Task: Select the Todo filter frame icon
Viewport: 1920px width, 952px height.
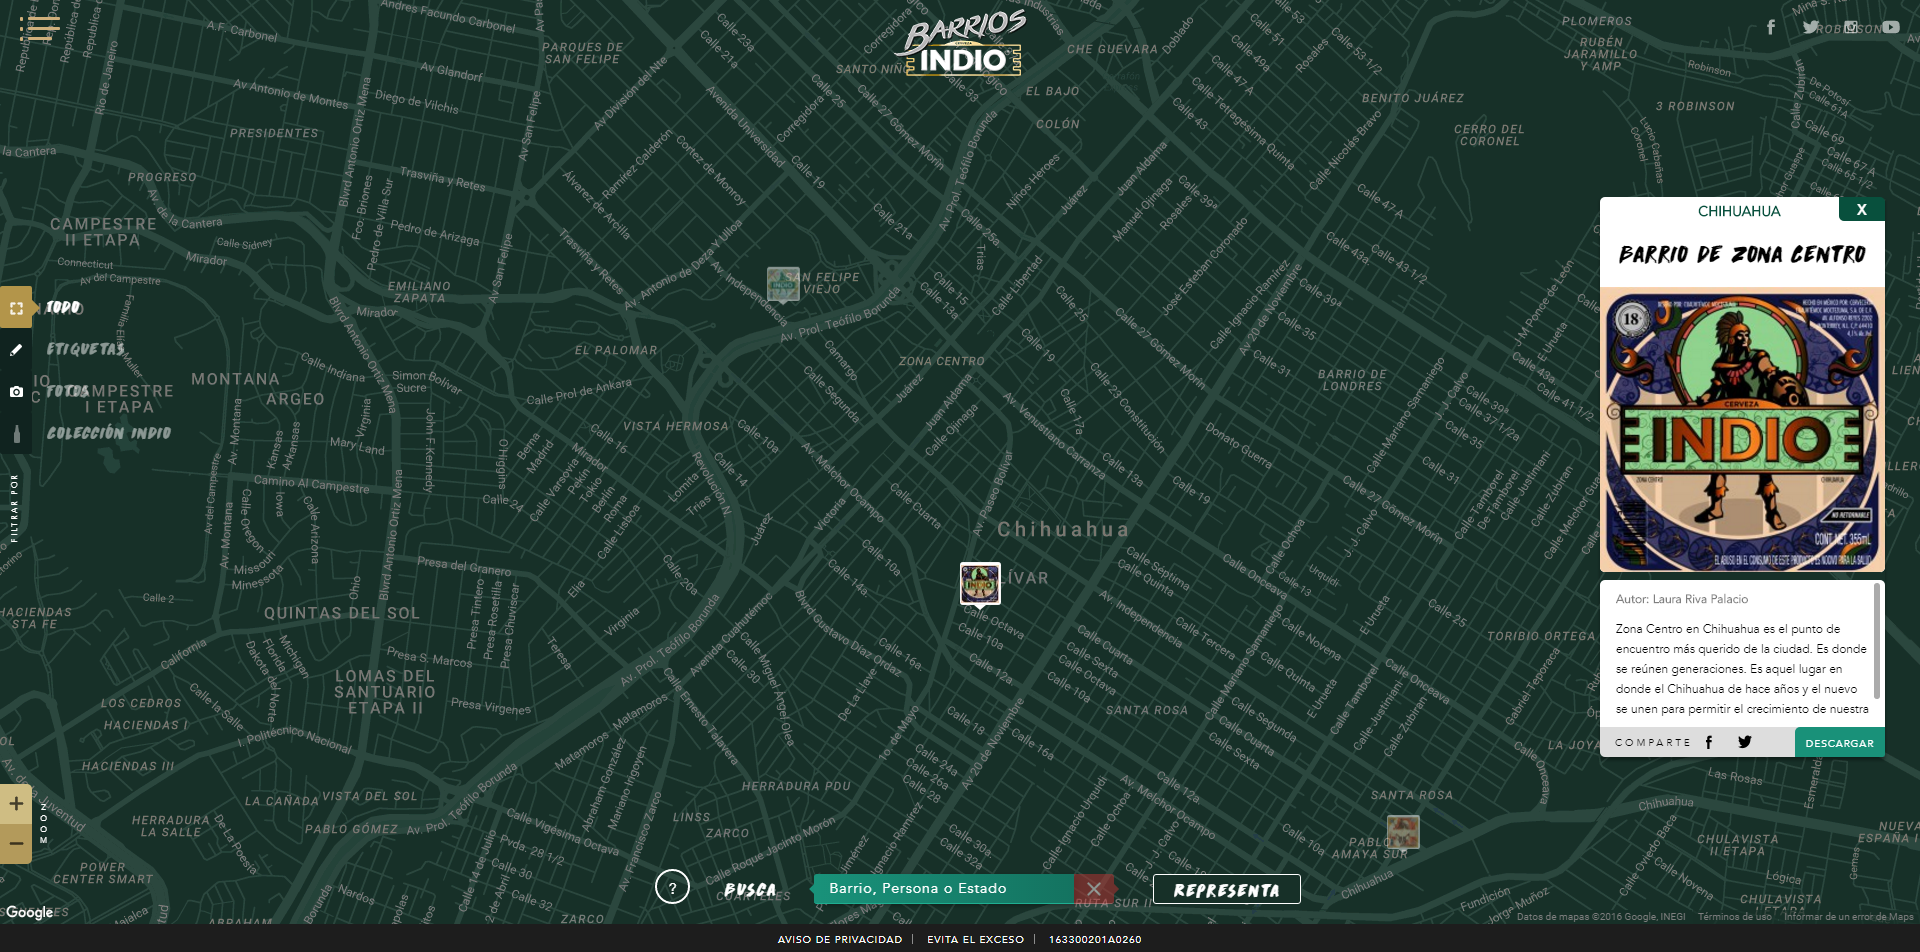Action: pos(16,308)
